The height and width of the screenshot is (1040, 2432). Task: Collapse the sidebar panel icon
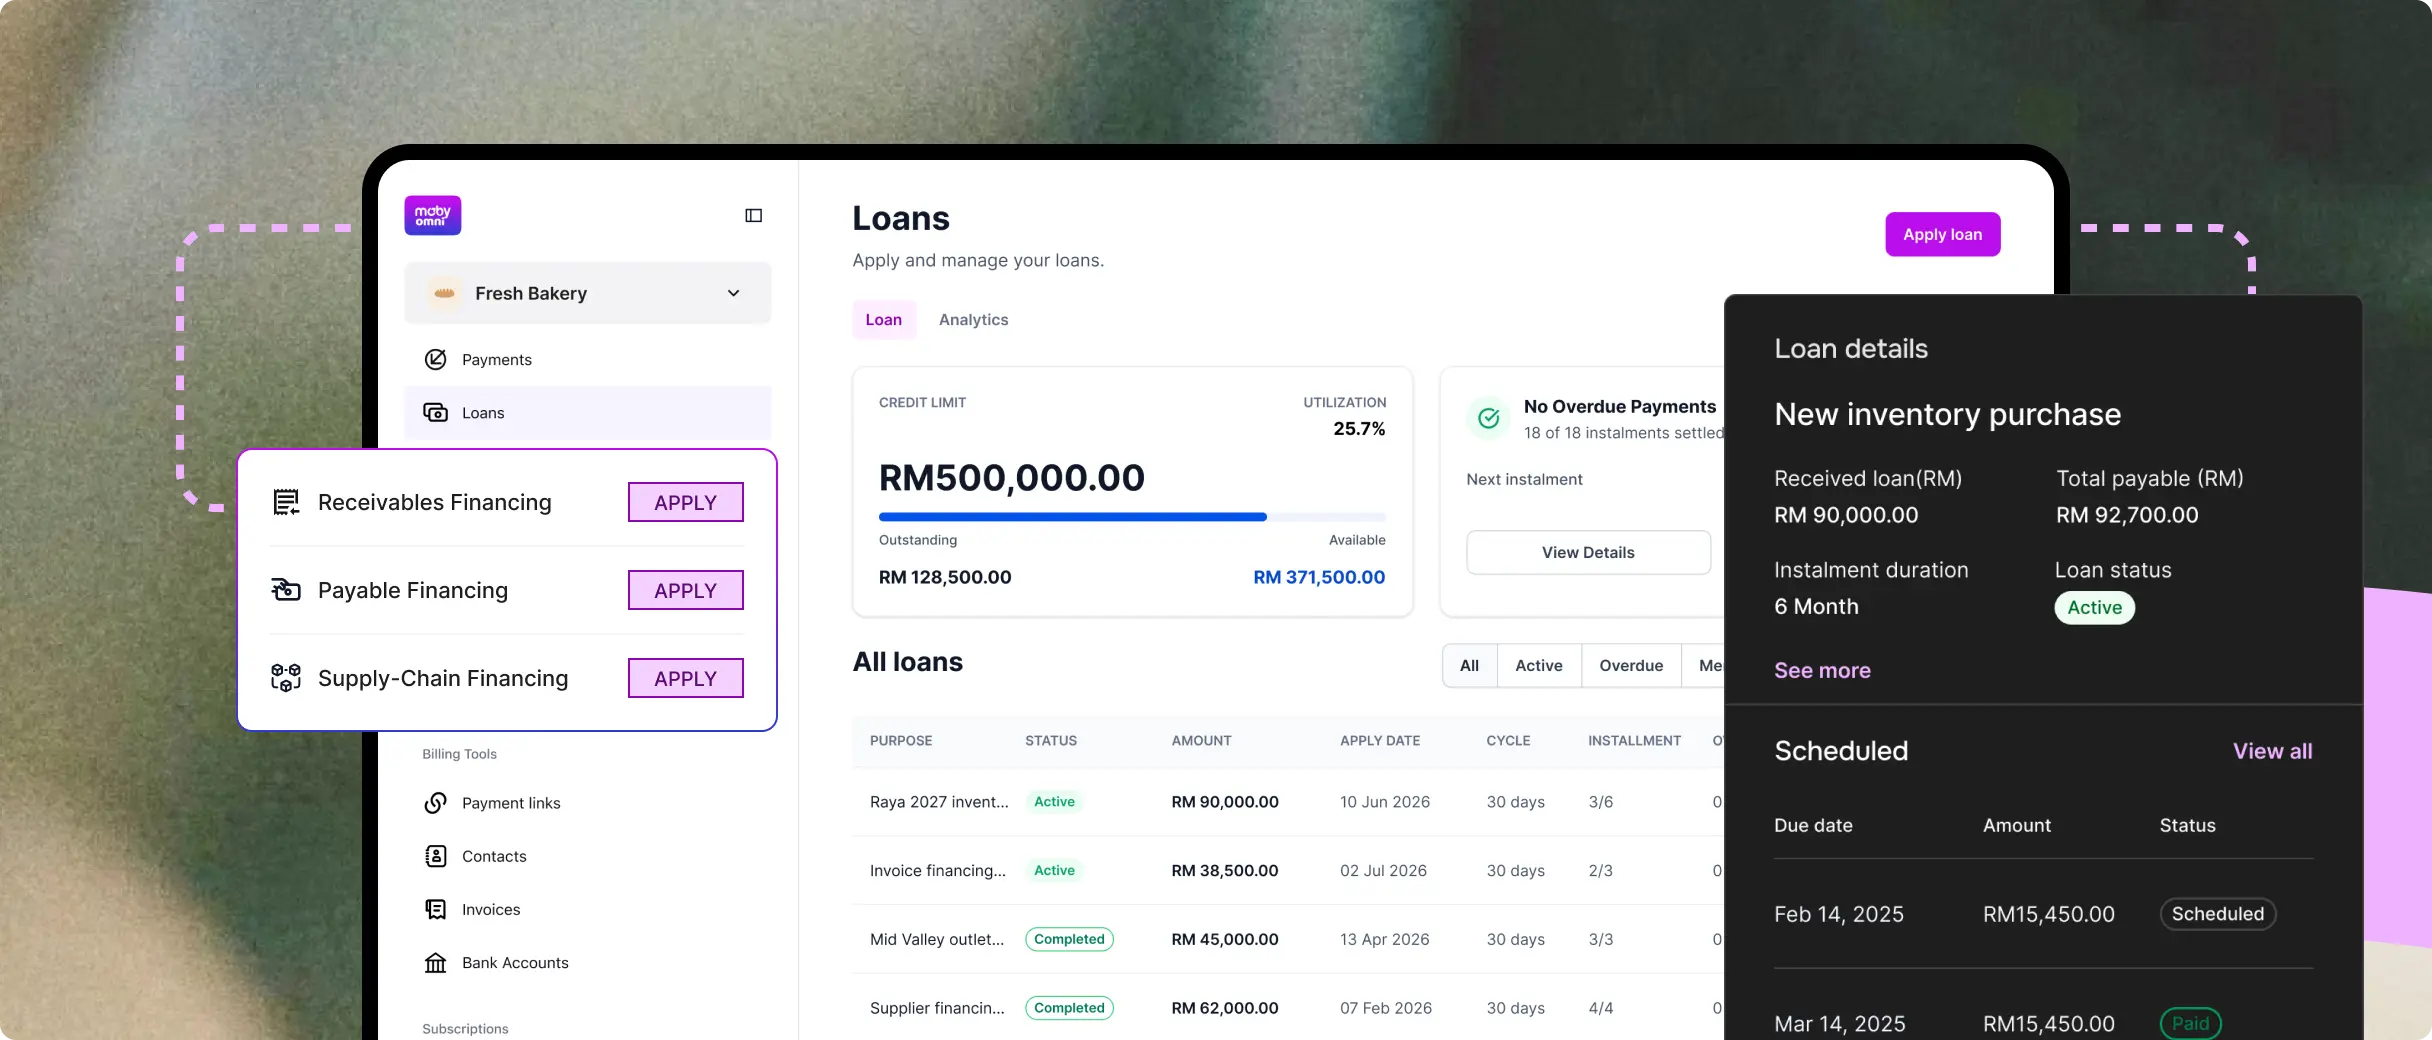click(x=754, y=215)
